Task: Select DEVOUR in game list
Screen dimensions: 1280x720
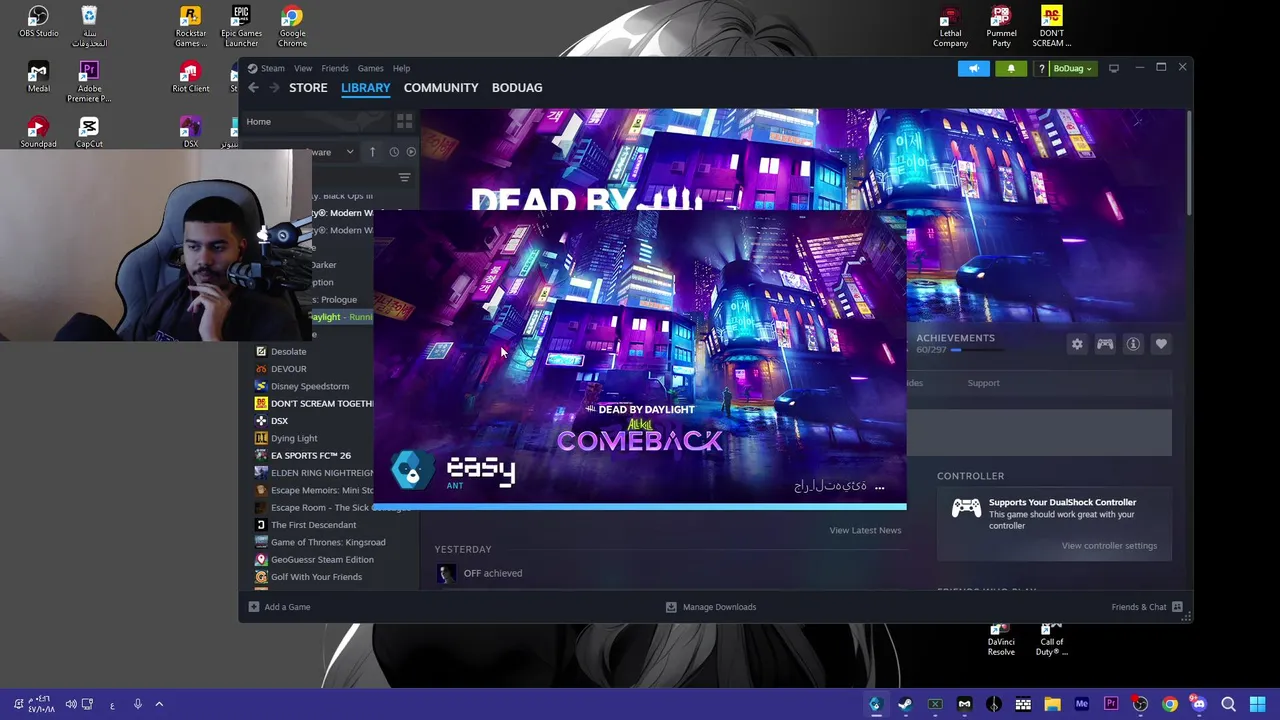Action: (x=288, y=369)
